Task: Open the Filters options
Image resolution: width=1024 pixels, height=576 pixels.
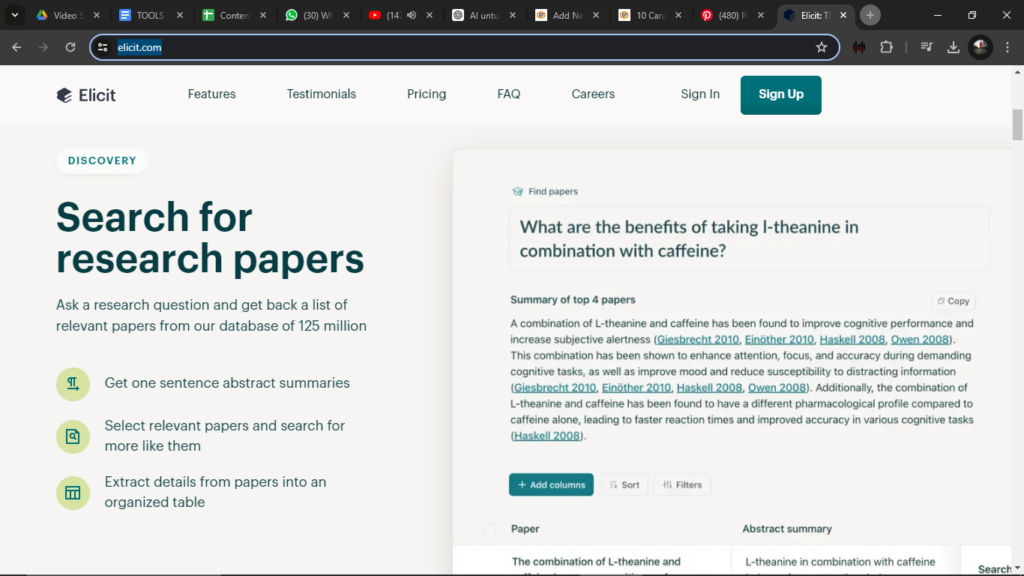Action: click(x=681, y=485)
